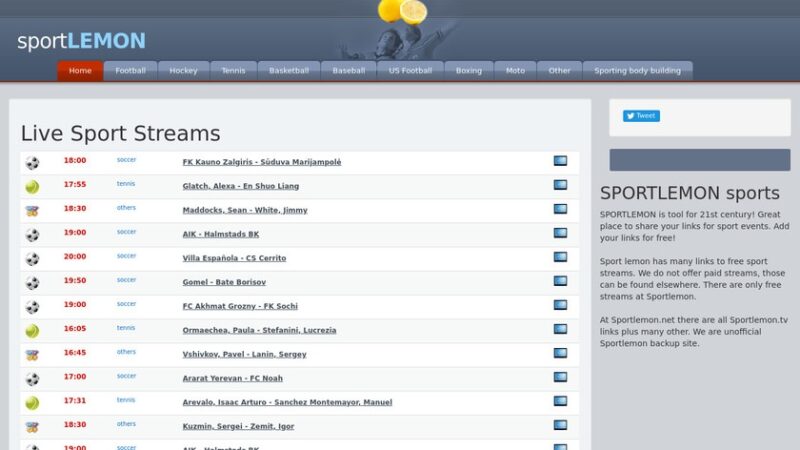Click the tennis ball icon for Ormaechea, Paula row
Image resolution: width=800 pixels, height=450 pixels.
(32, 331)
